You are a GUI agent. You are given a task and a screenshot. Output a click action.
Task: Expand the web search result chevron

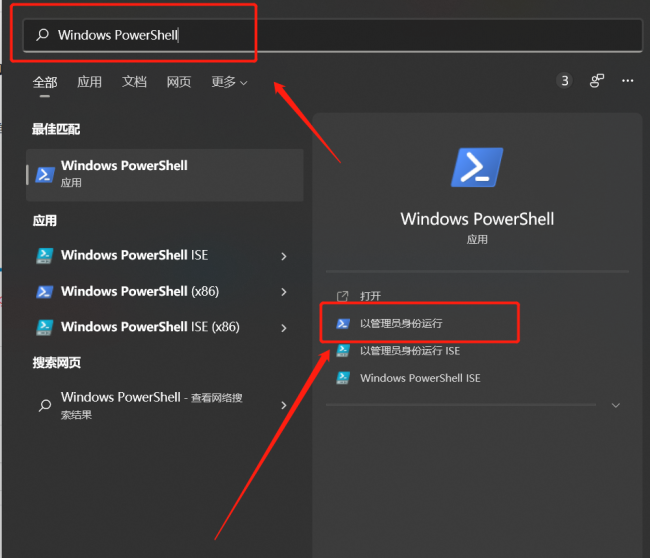coord(284,405)
